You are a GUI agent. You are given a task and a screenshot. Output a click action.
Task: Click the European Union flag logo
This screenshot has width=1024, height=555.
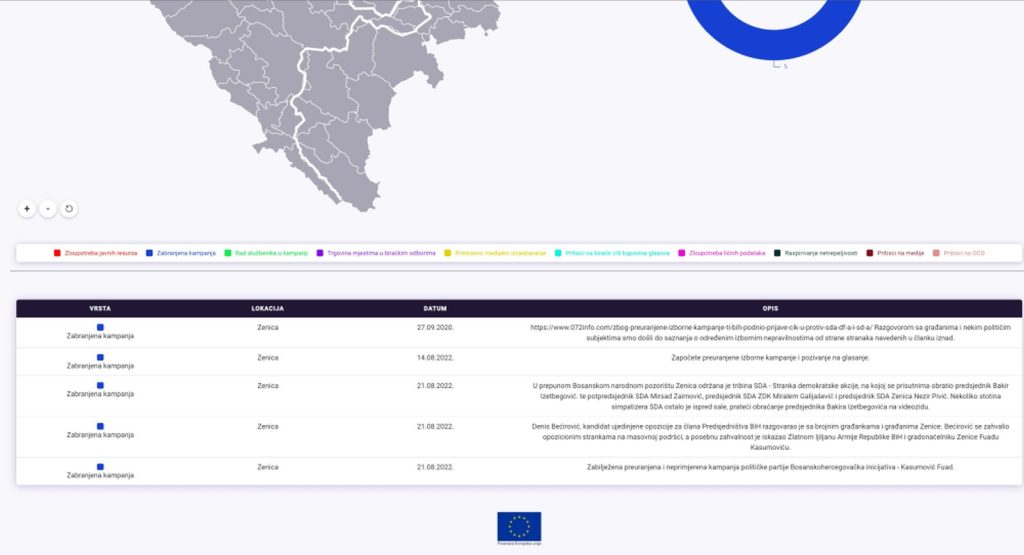[x=519, y=528]
